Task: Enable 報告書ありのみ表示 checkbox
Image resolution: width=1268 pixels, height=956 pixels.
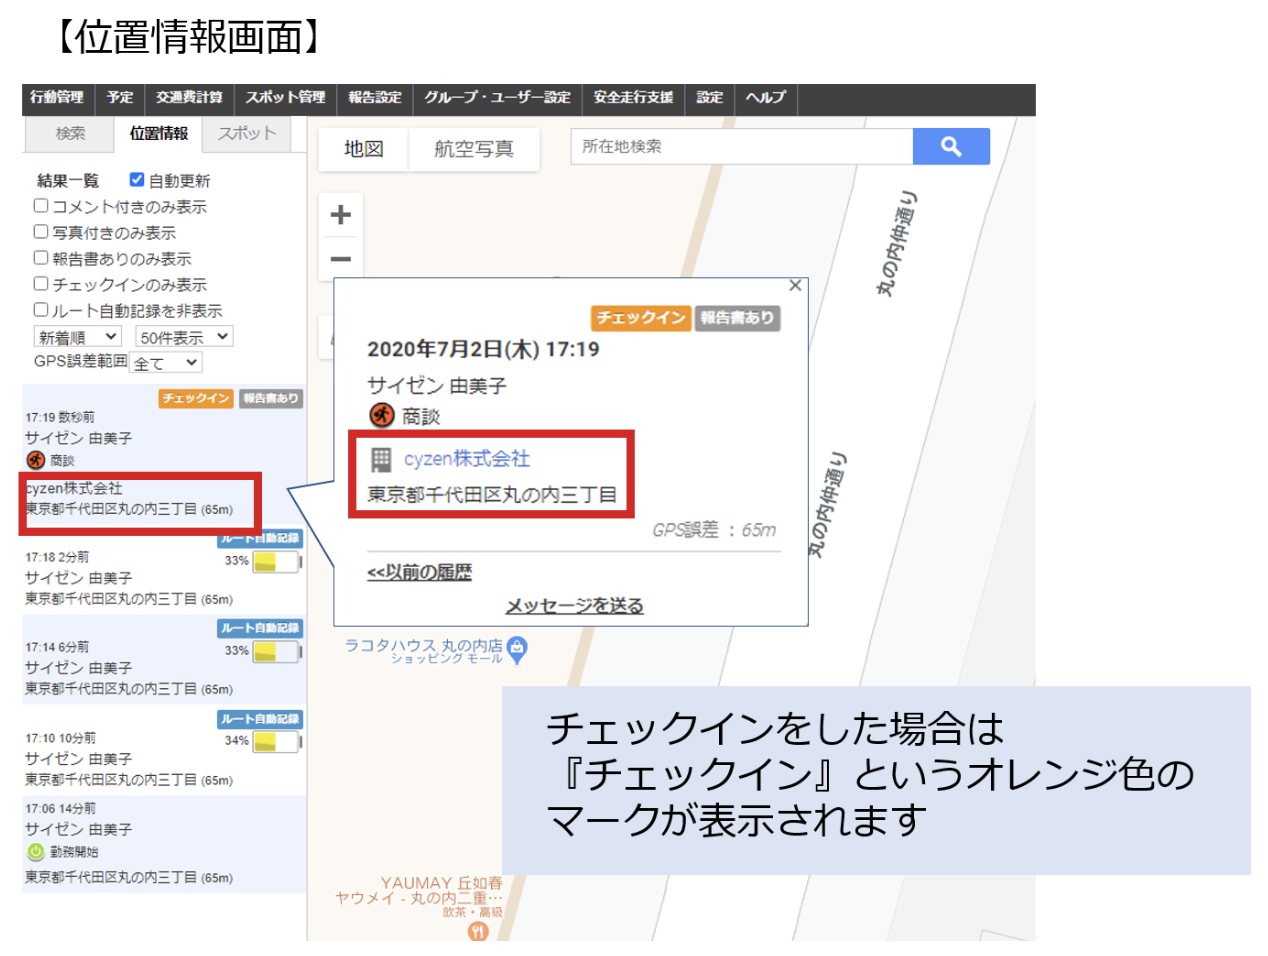Action: coord(41,257)
